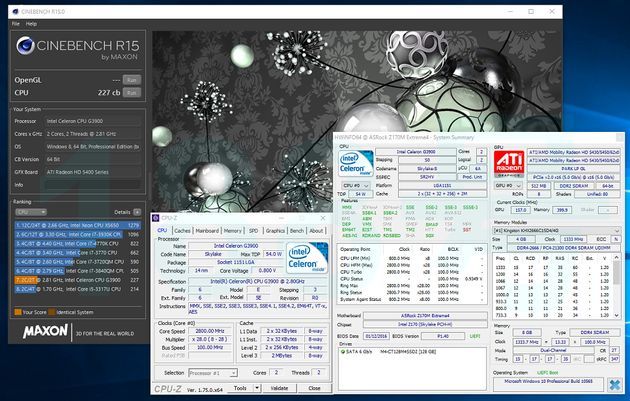Click the SATA drive status icon
The image size is (630, 401).
coord(343,352)
